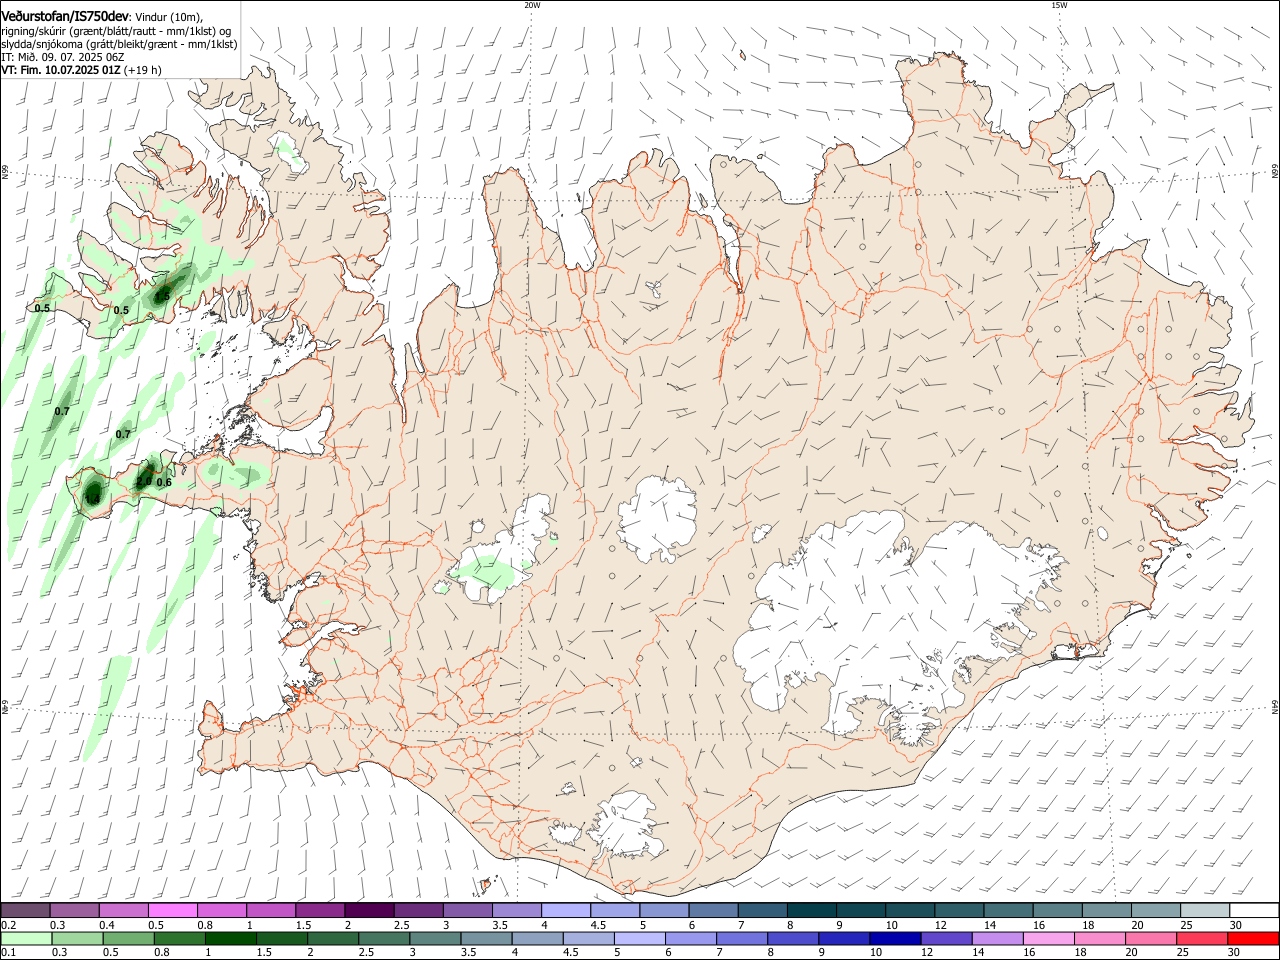Click the Veðurstofan/IS750dev title text
The height and width of the screenshot is (960, 1280).
pyautogui.click(x=65, y=16)
